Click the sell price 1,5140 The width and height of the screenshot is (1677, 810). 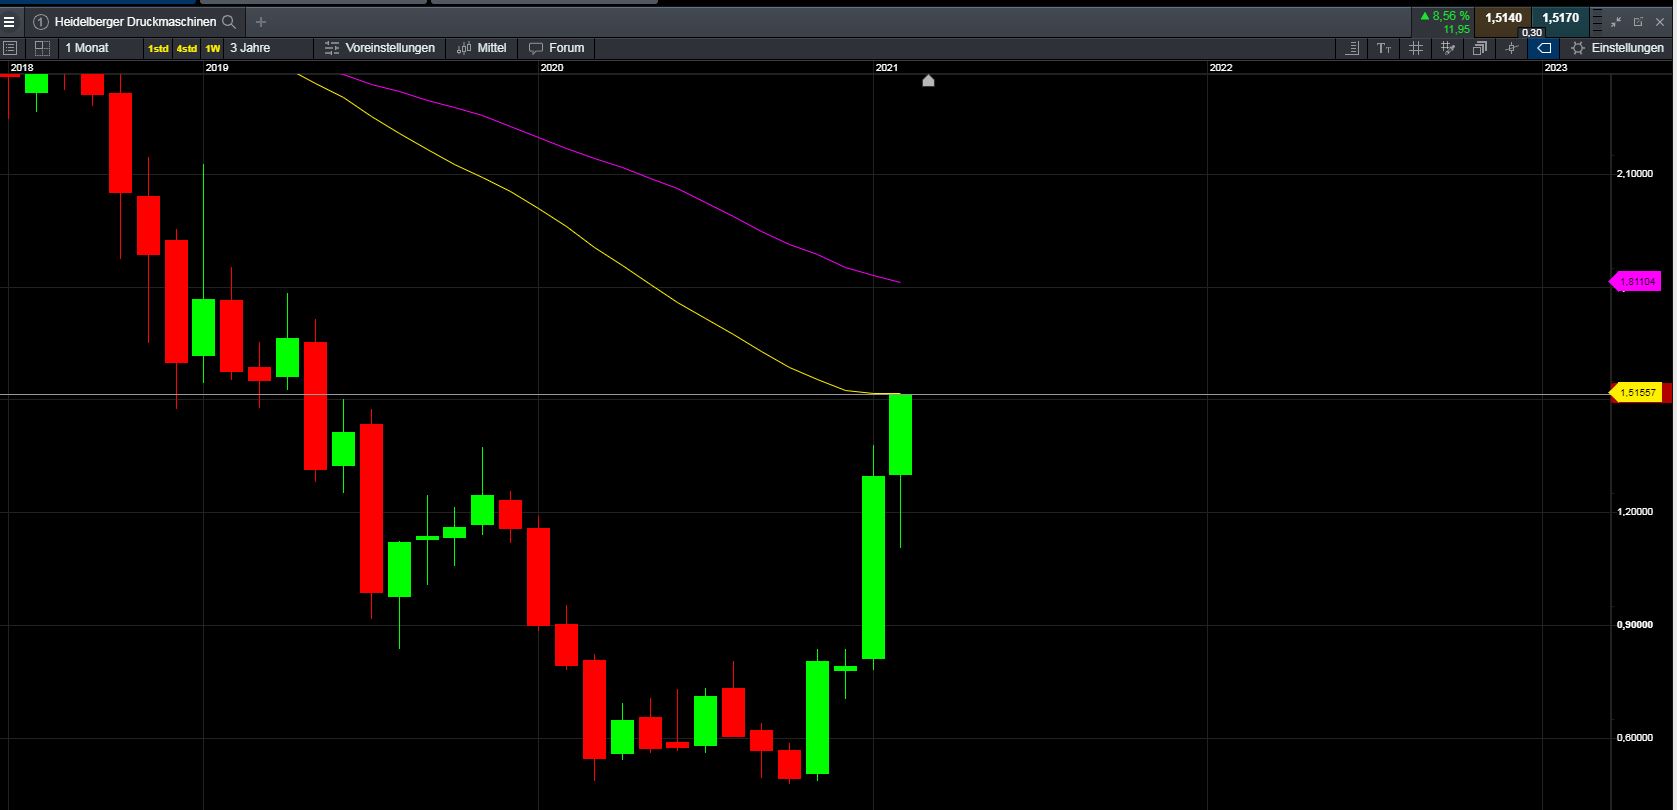click(1503, 18)
